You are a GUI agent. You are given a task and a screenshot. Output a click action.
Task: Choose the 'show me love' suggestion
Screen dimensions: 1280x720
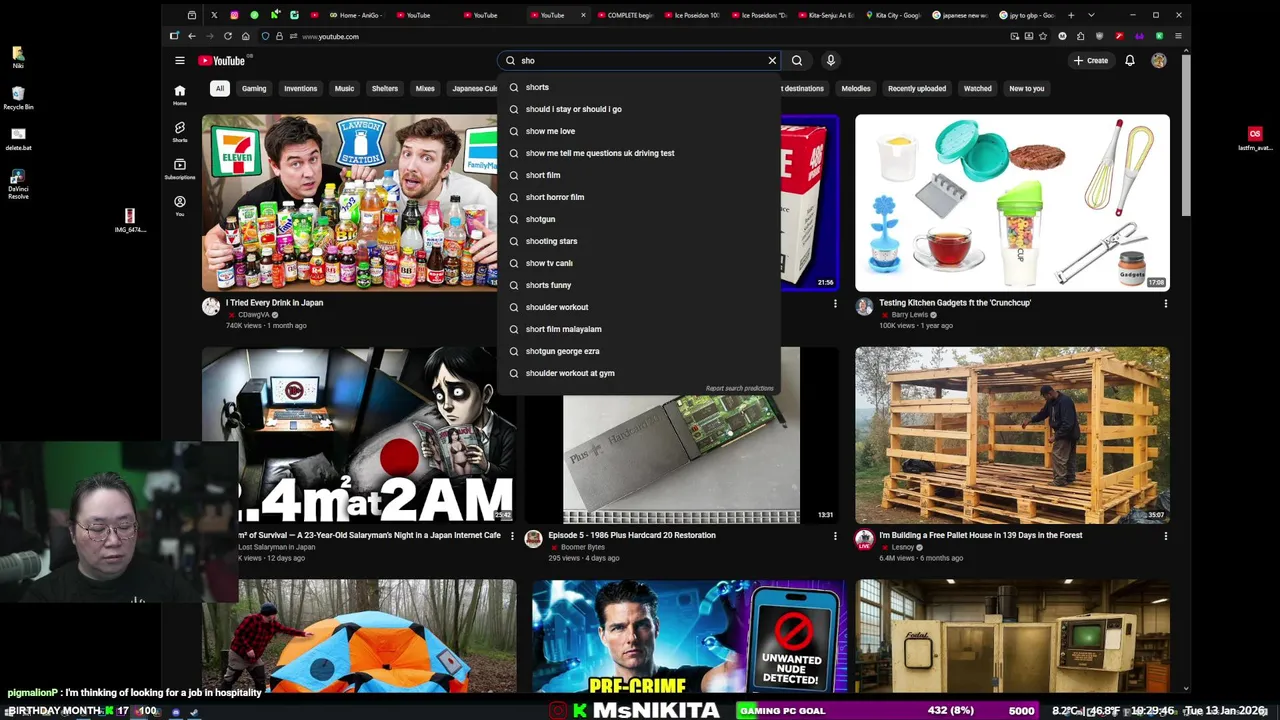point(639,131)
